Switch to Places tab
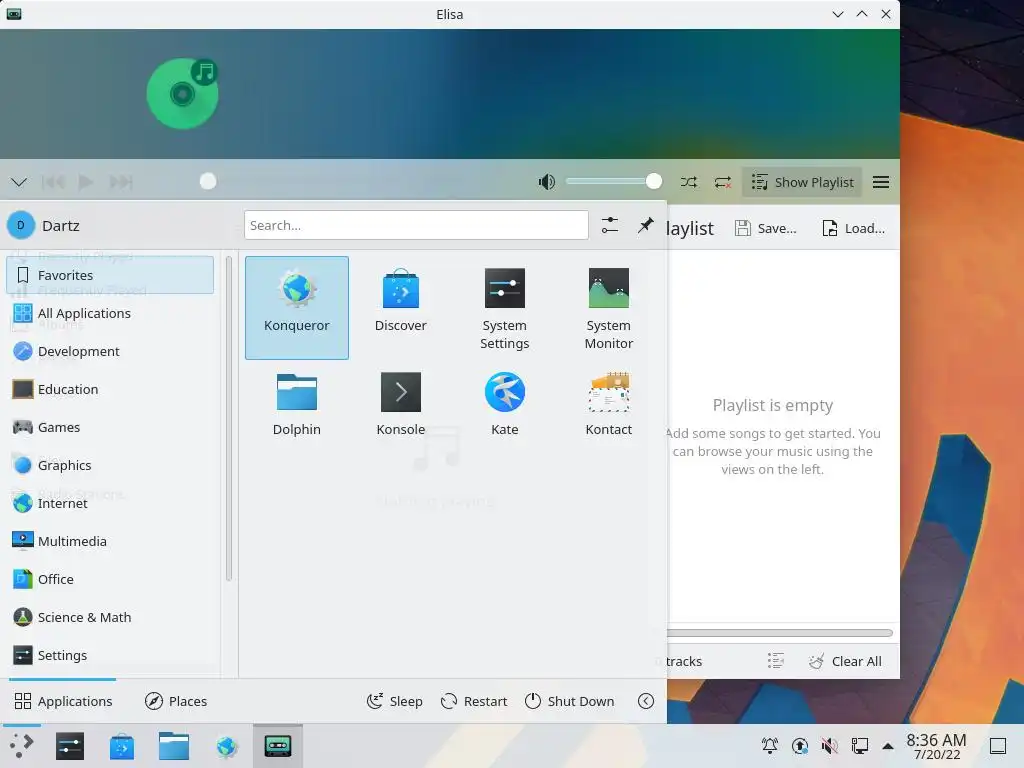The height and width of the screenshot is (768, 1024). tap(176, 701)
